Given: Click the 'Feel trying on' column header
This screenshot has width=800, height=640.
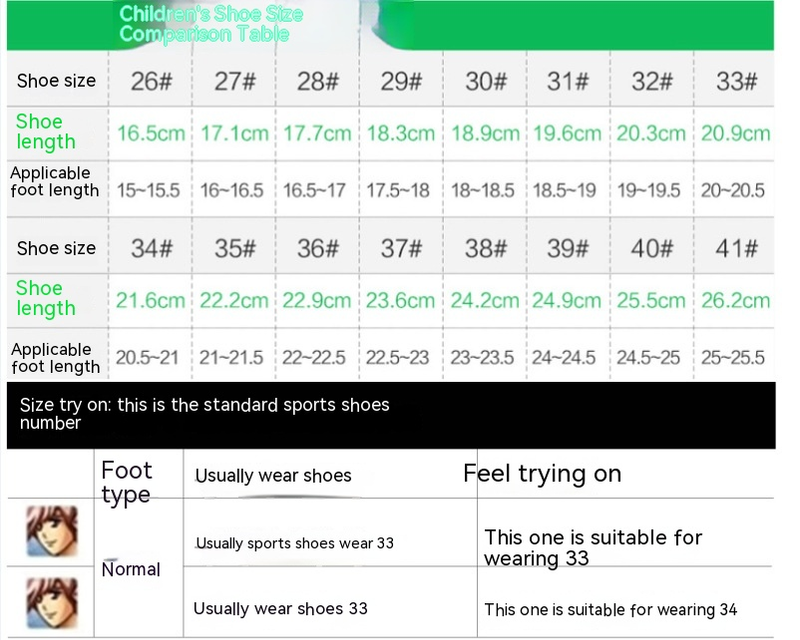Looking at the screenshot, I should tap(542, 474).
